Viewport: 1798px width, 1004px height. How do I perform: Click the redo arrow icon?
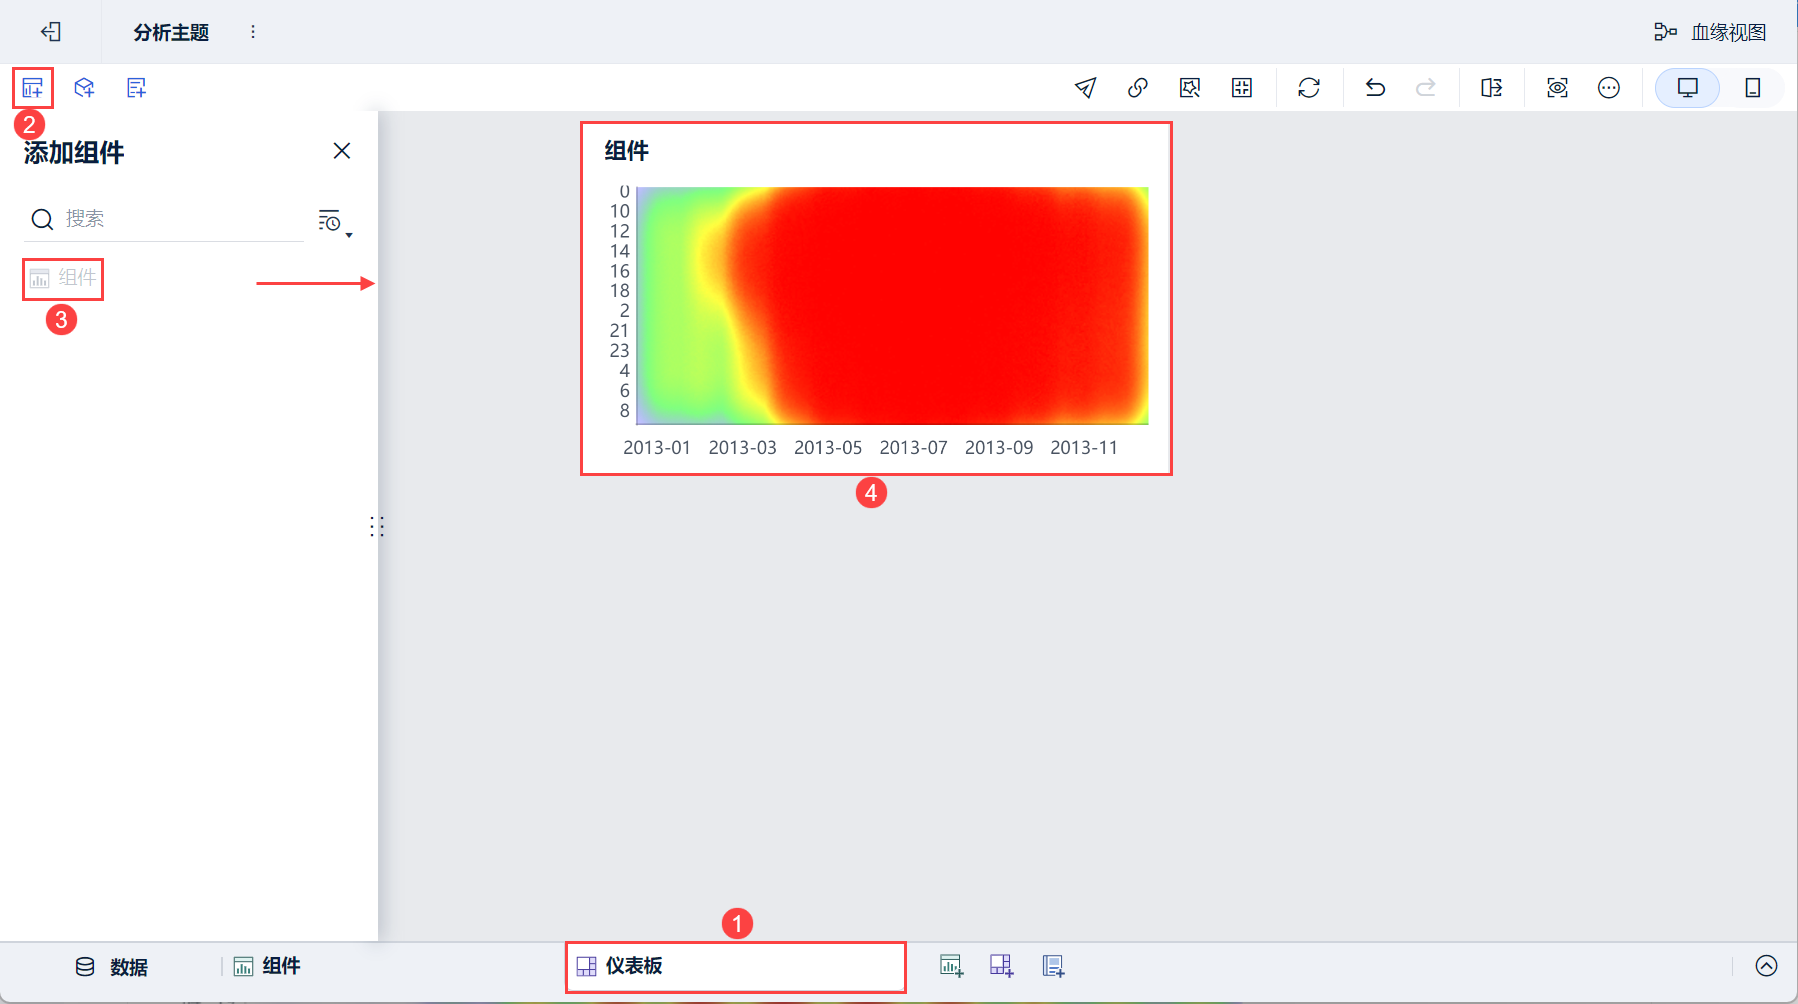coord(1426,88)
